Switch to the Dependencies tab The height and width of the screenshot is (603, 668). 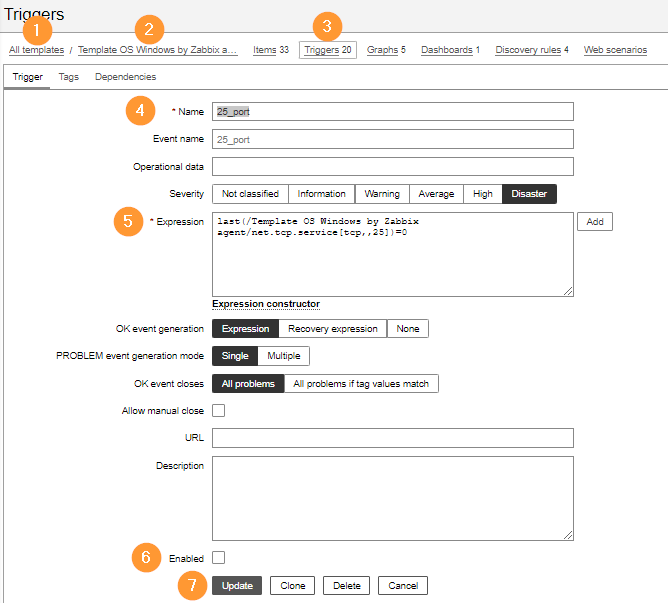tap(125, 77)
